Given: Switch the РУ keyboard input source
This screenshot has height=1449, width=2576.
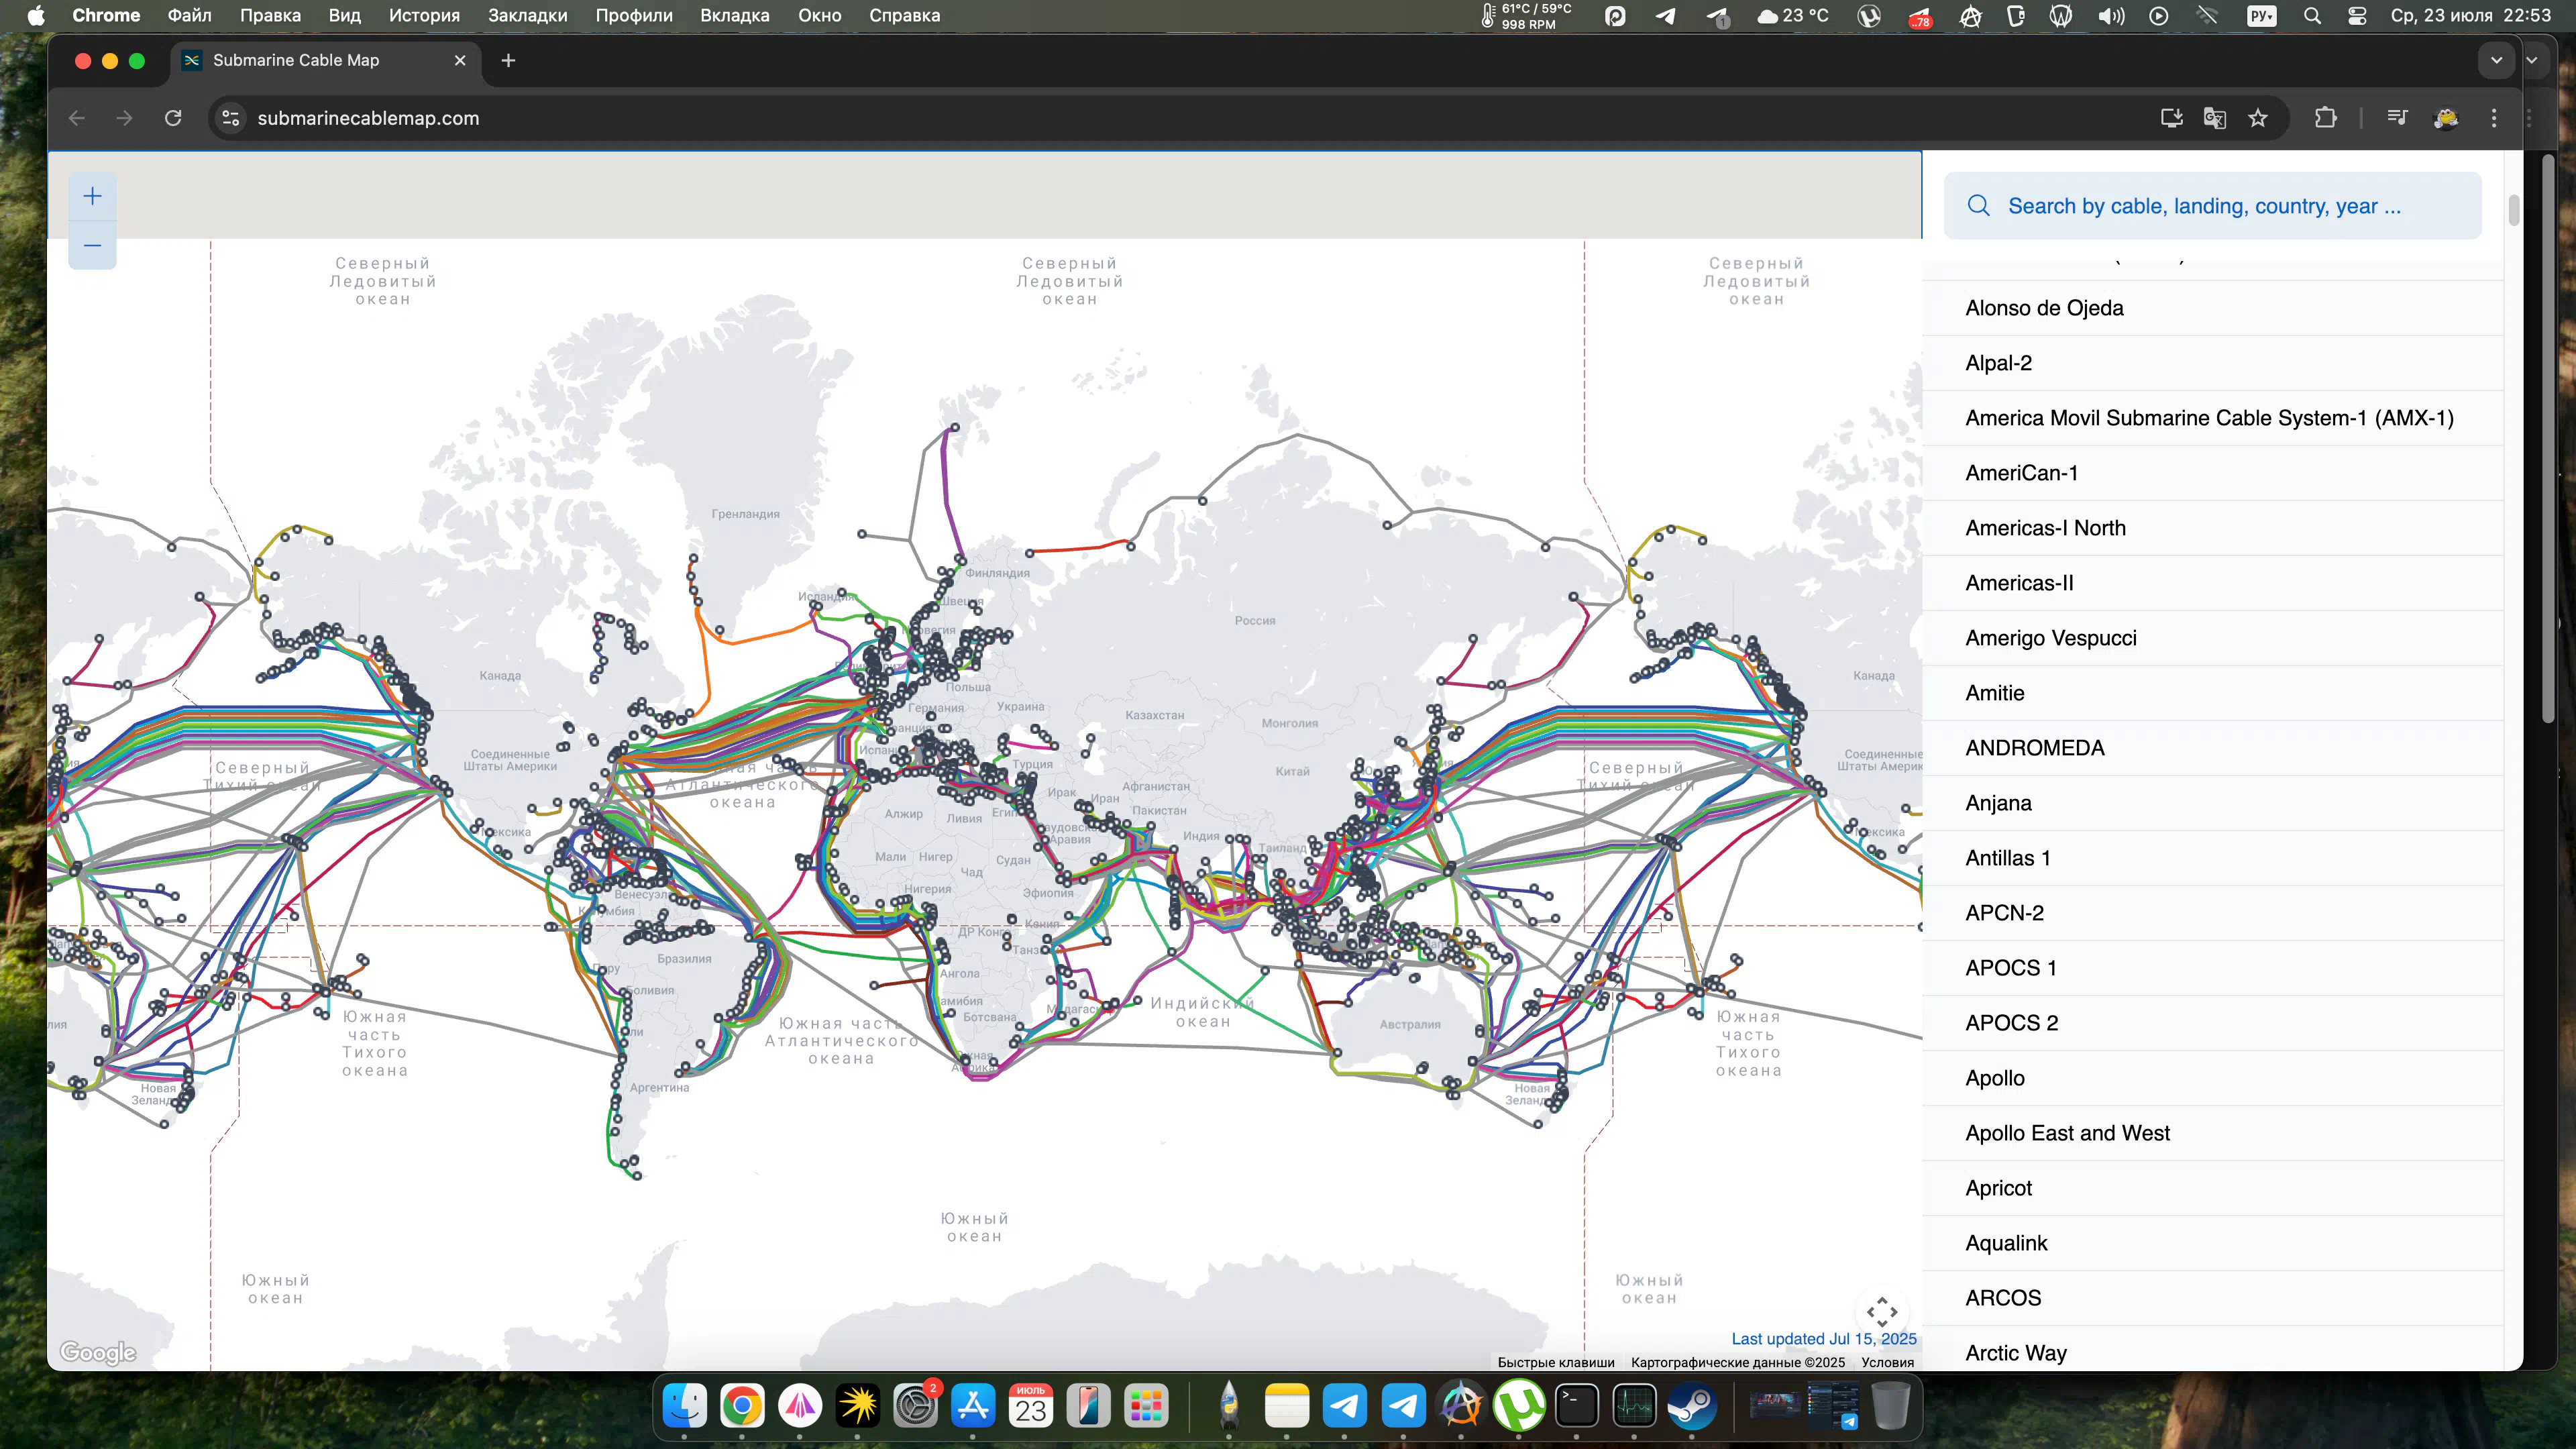Looking at the screenshot, I should pos(2261,15).
